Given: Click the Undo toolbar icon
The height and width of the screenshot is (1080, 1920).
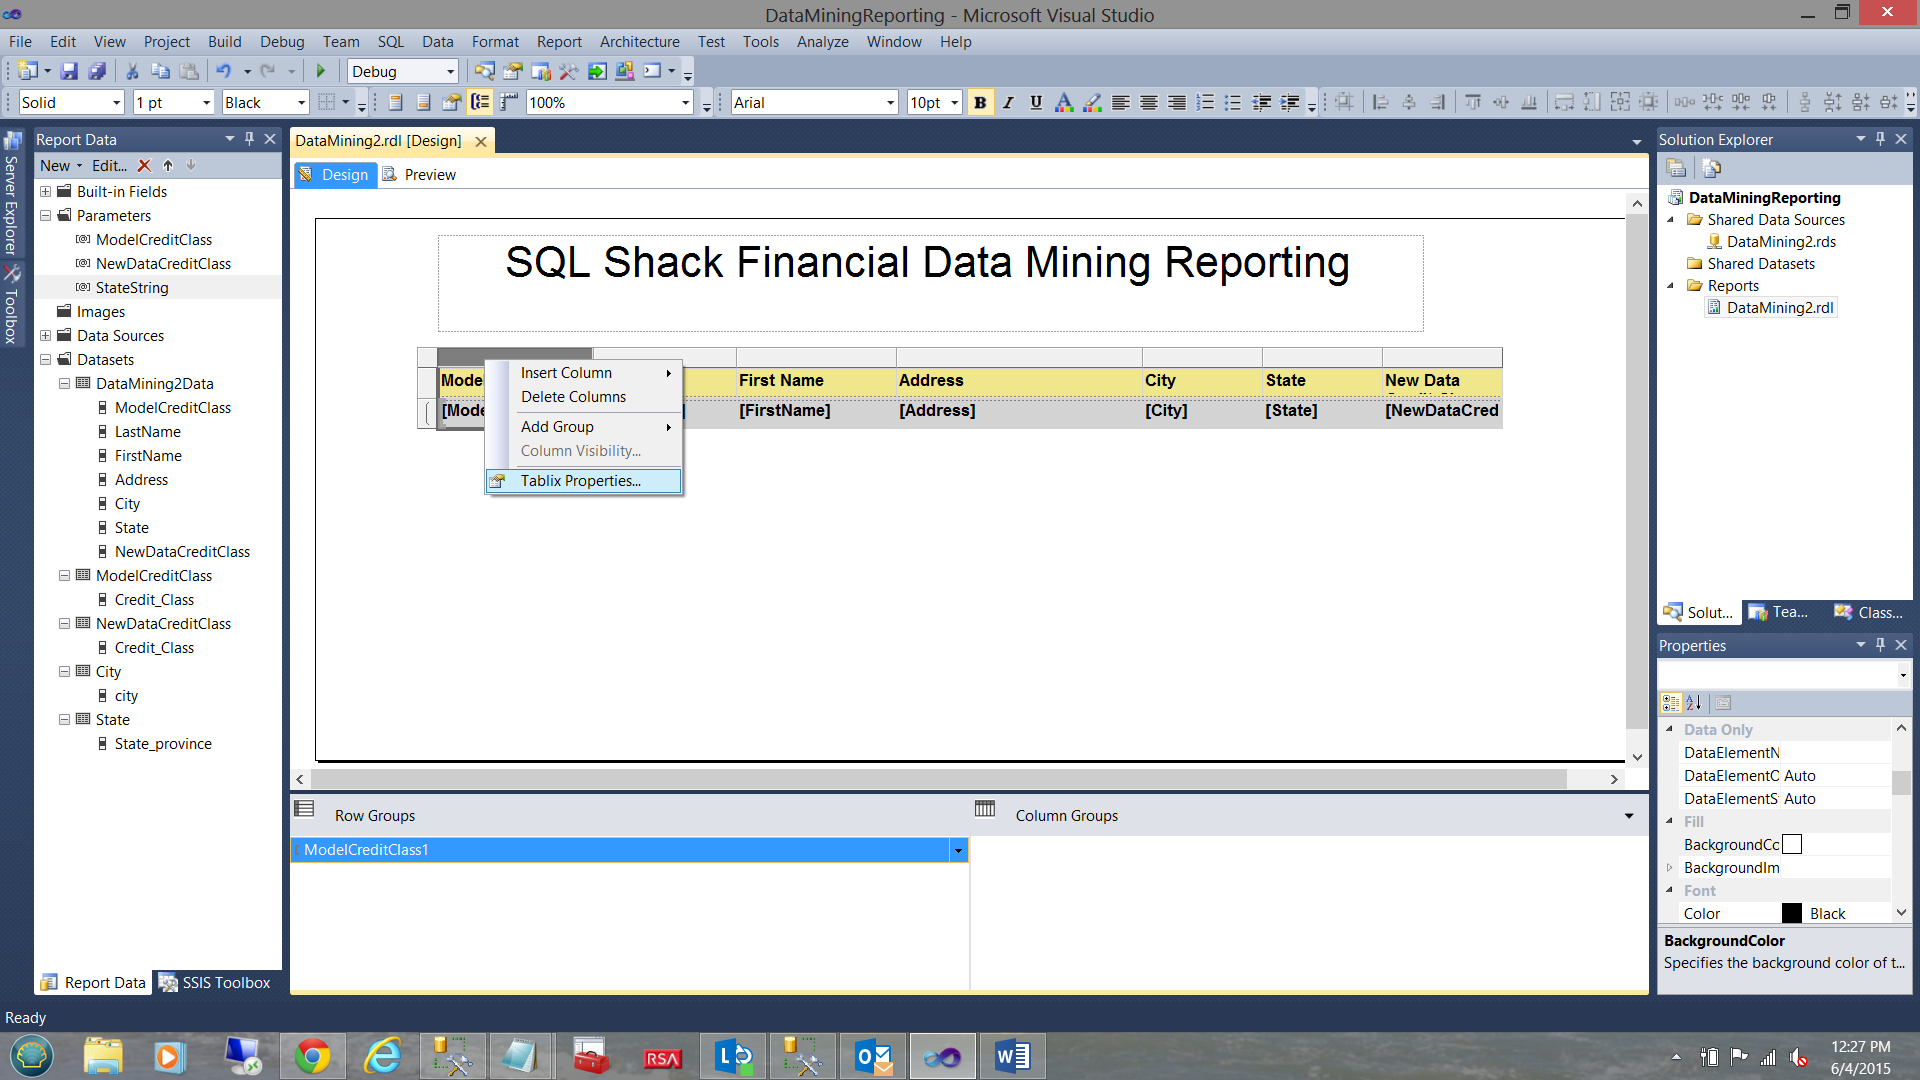Looking at the screenshot, I should pyautogui.click(x=224, y=71).
